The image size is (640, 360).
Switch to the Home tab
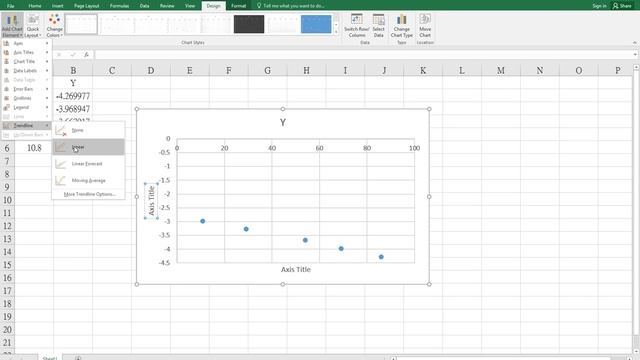click(35, 6)
